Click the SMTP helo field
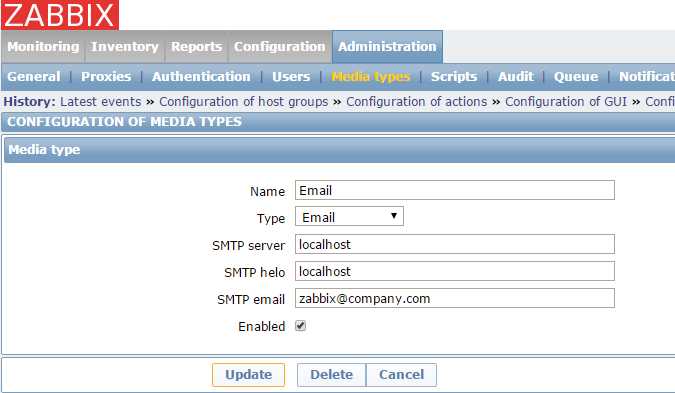 coord(455,271)
